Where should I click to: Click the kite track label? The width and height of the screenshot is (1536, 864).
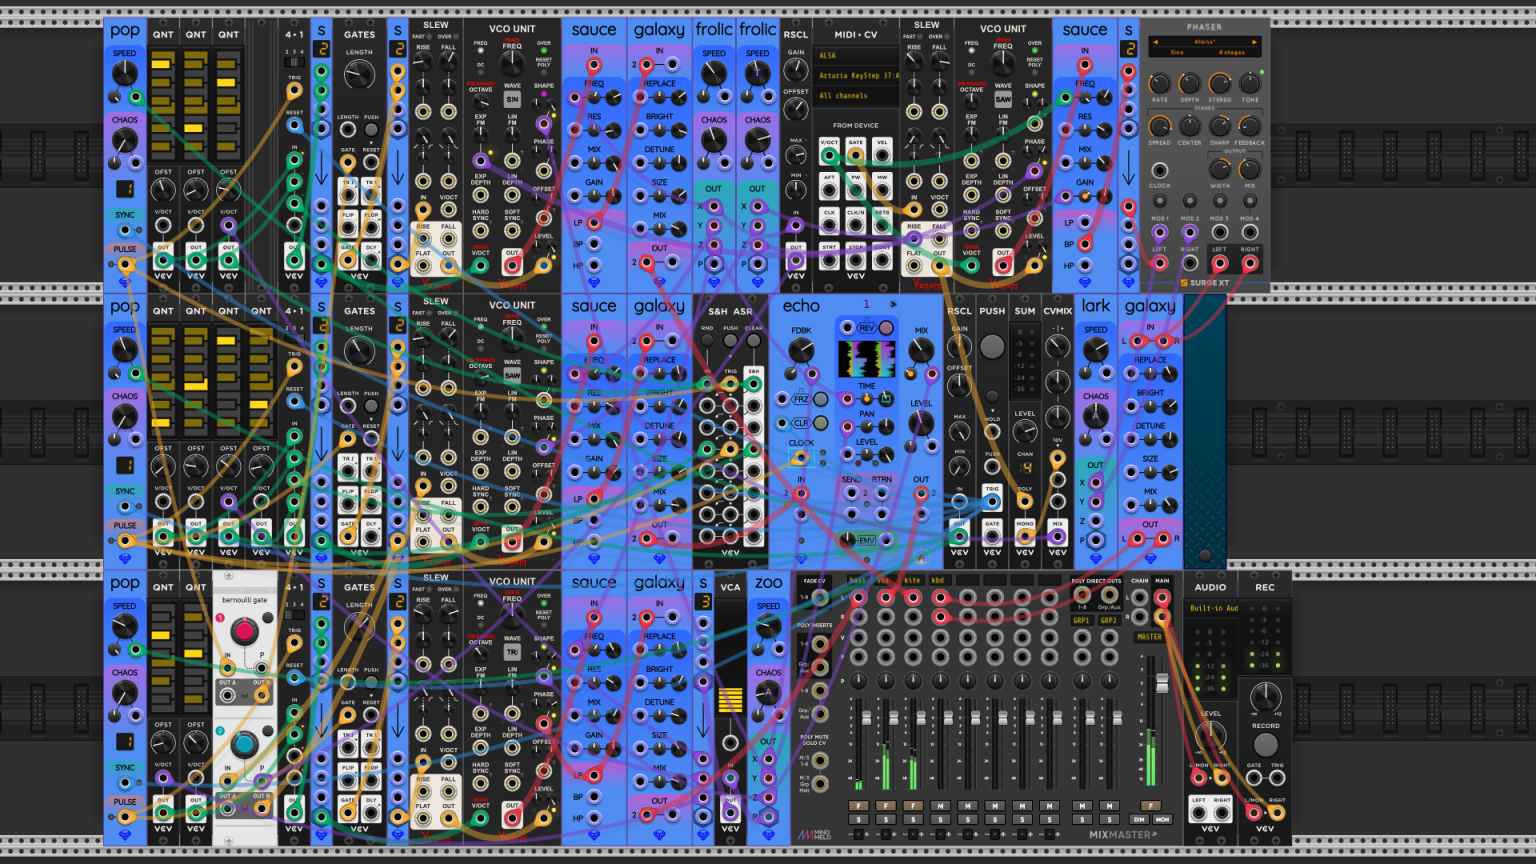(912, 580)
